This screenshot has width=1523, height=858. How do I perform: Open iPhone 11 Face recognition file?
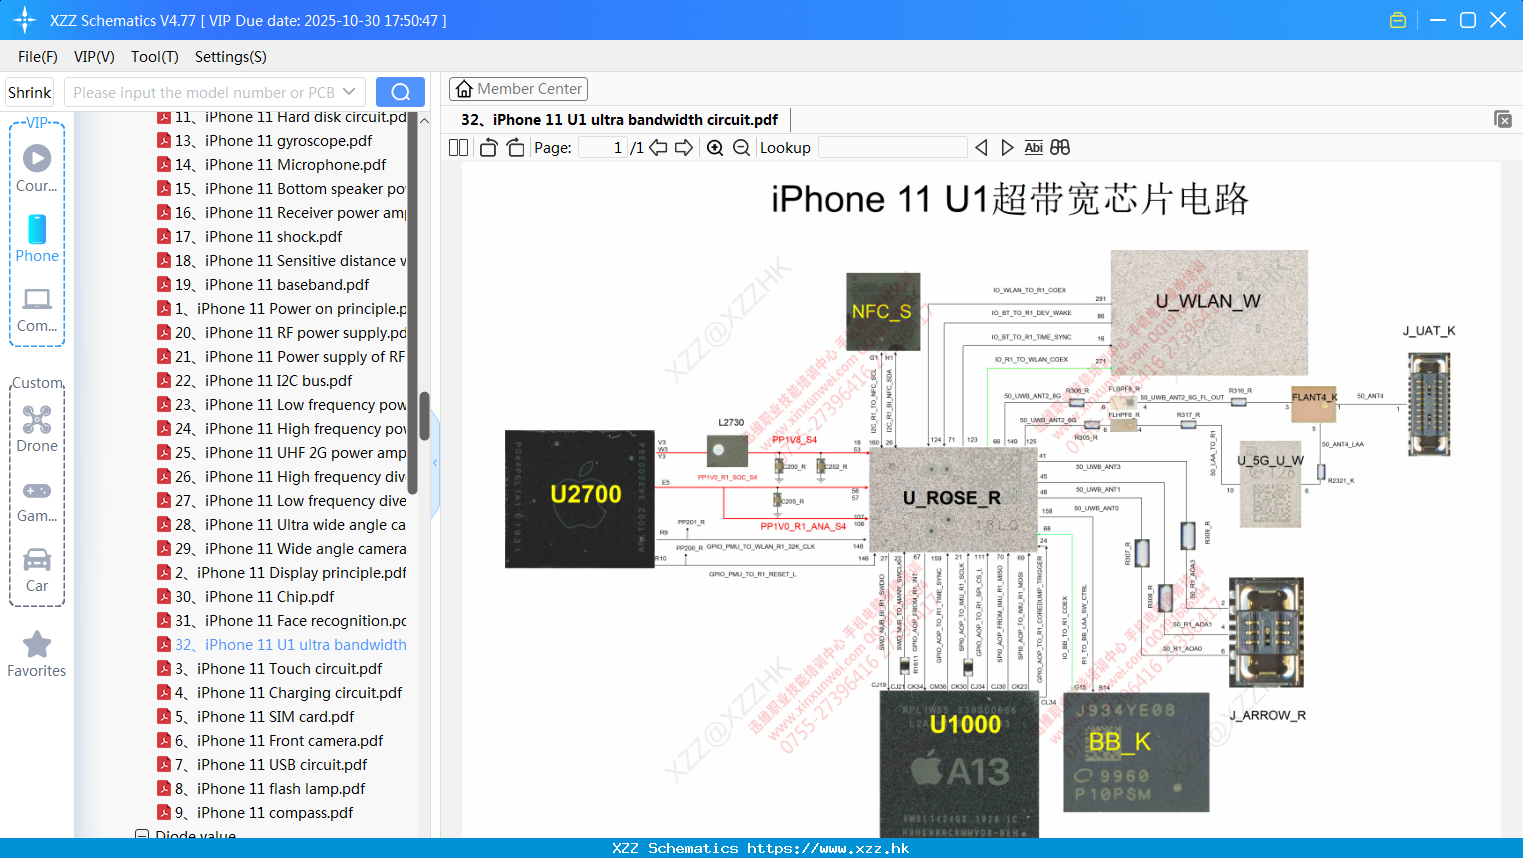coord(291,621)
